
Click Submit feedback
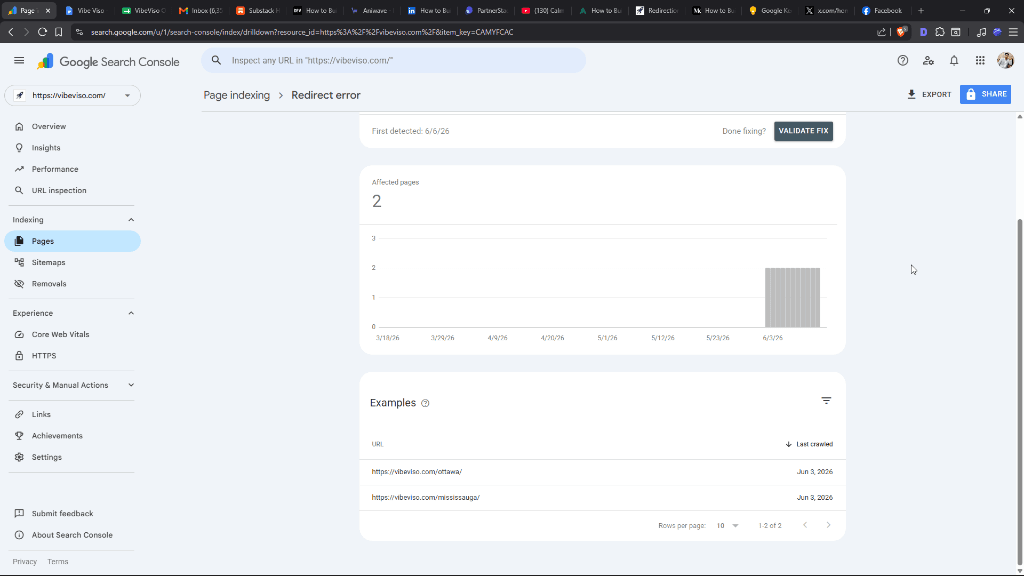[x=72, y=513]
